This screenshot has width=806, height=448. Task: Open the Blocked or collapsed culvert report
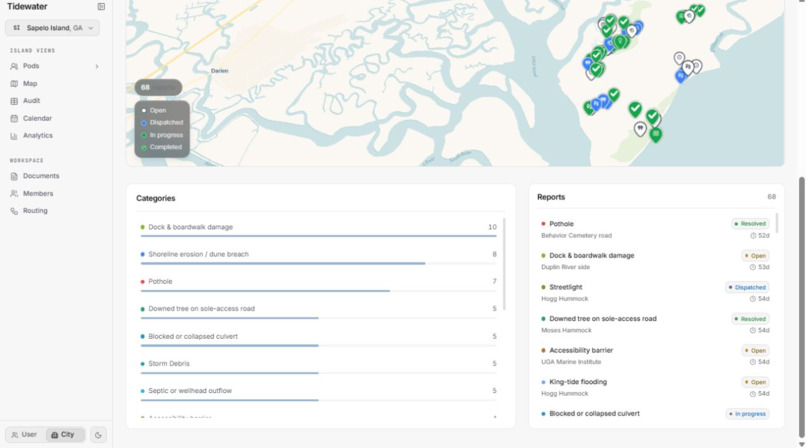(x=655, y=414)
